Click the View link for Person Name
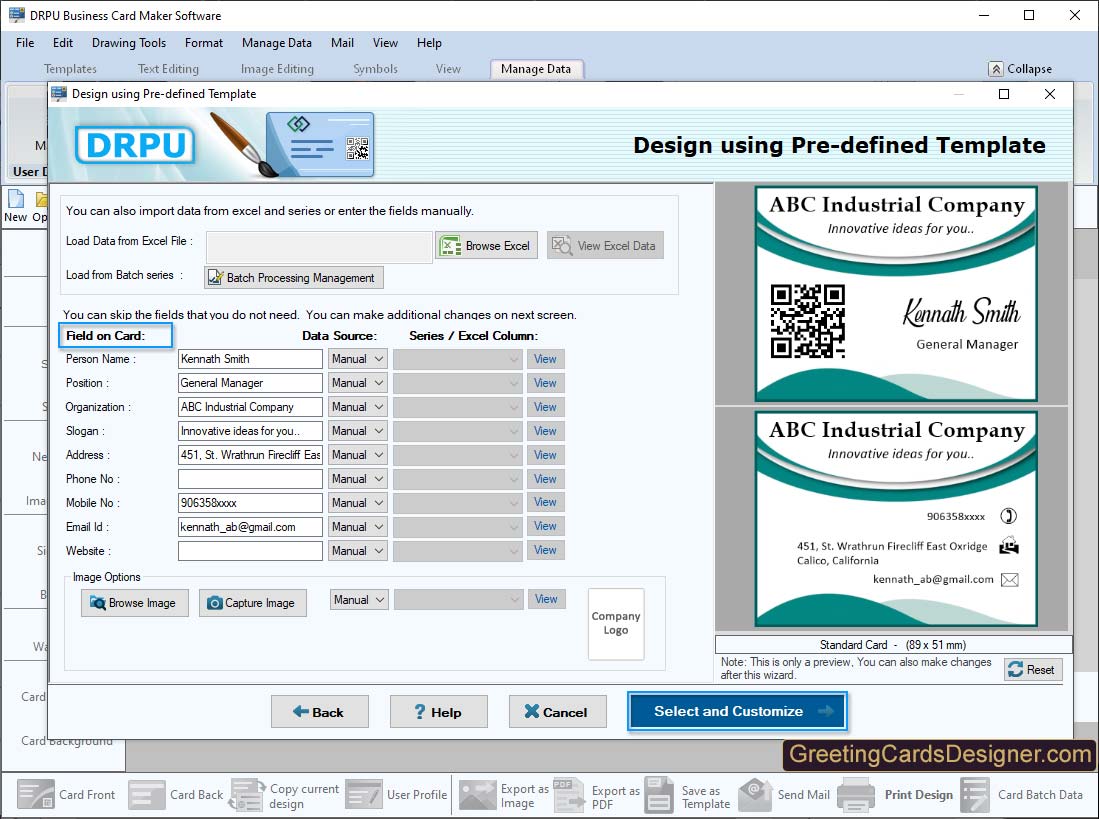1099x819 pixels. [545, 359]
